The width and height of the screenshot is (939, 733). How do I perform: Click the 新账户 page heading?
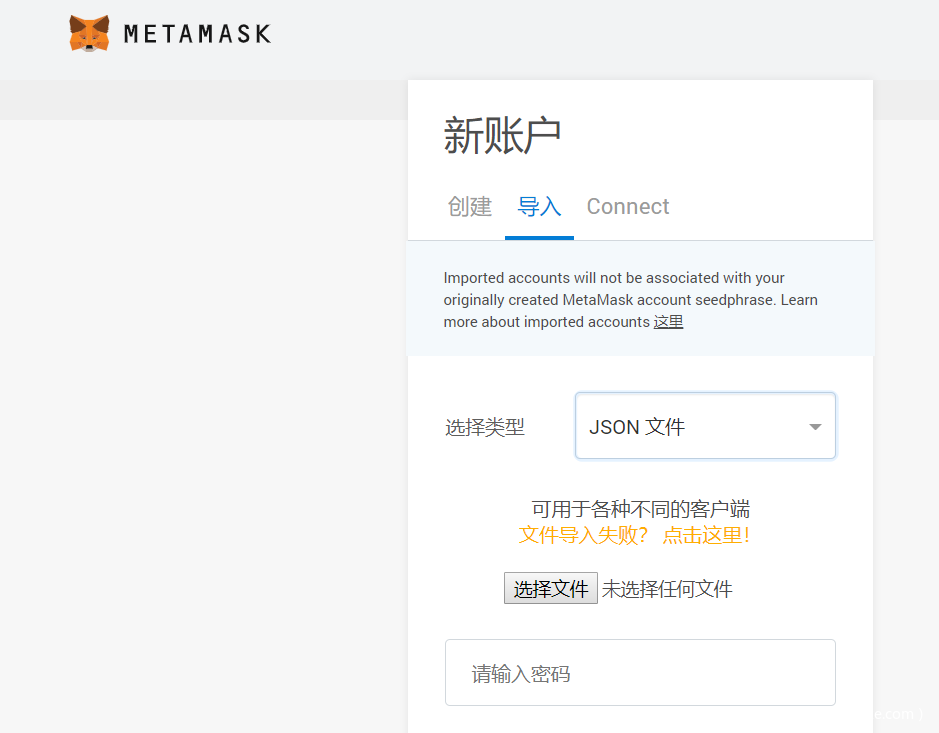click(x=502, y=135)
